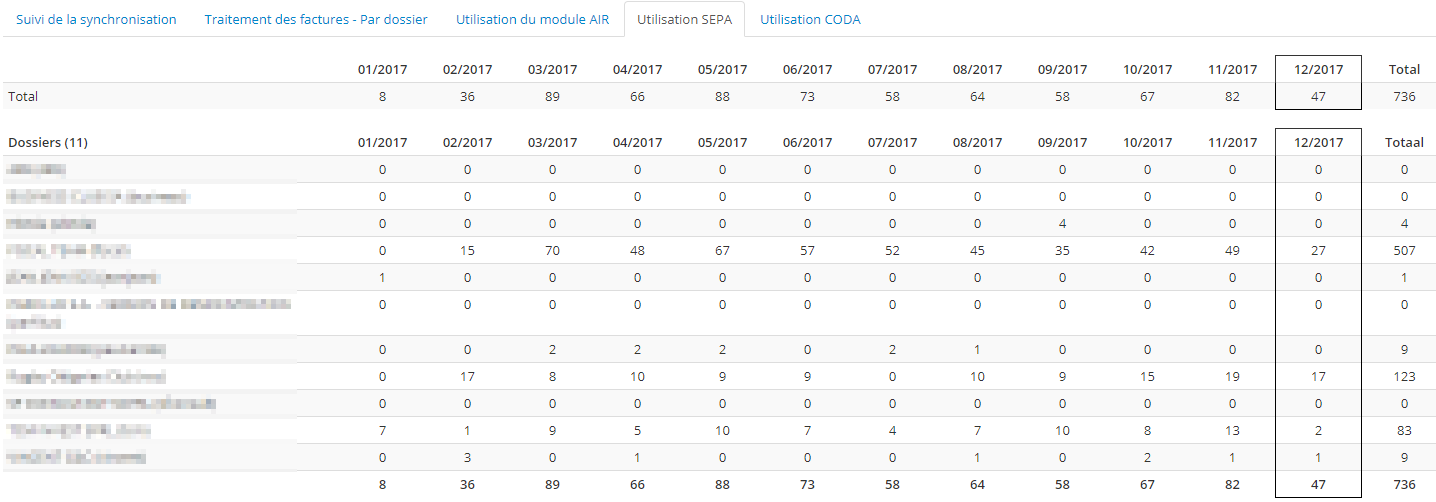Switch to Traitement des factures - Par dossier tab
This screenshot has width=1436, height=502.
316,19
